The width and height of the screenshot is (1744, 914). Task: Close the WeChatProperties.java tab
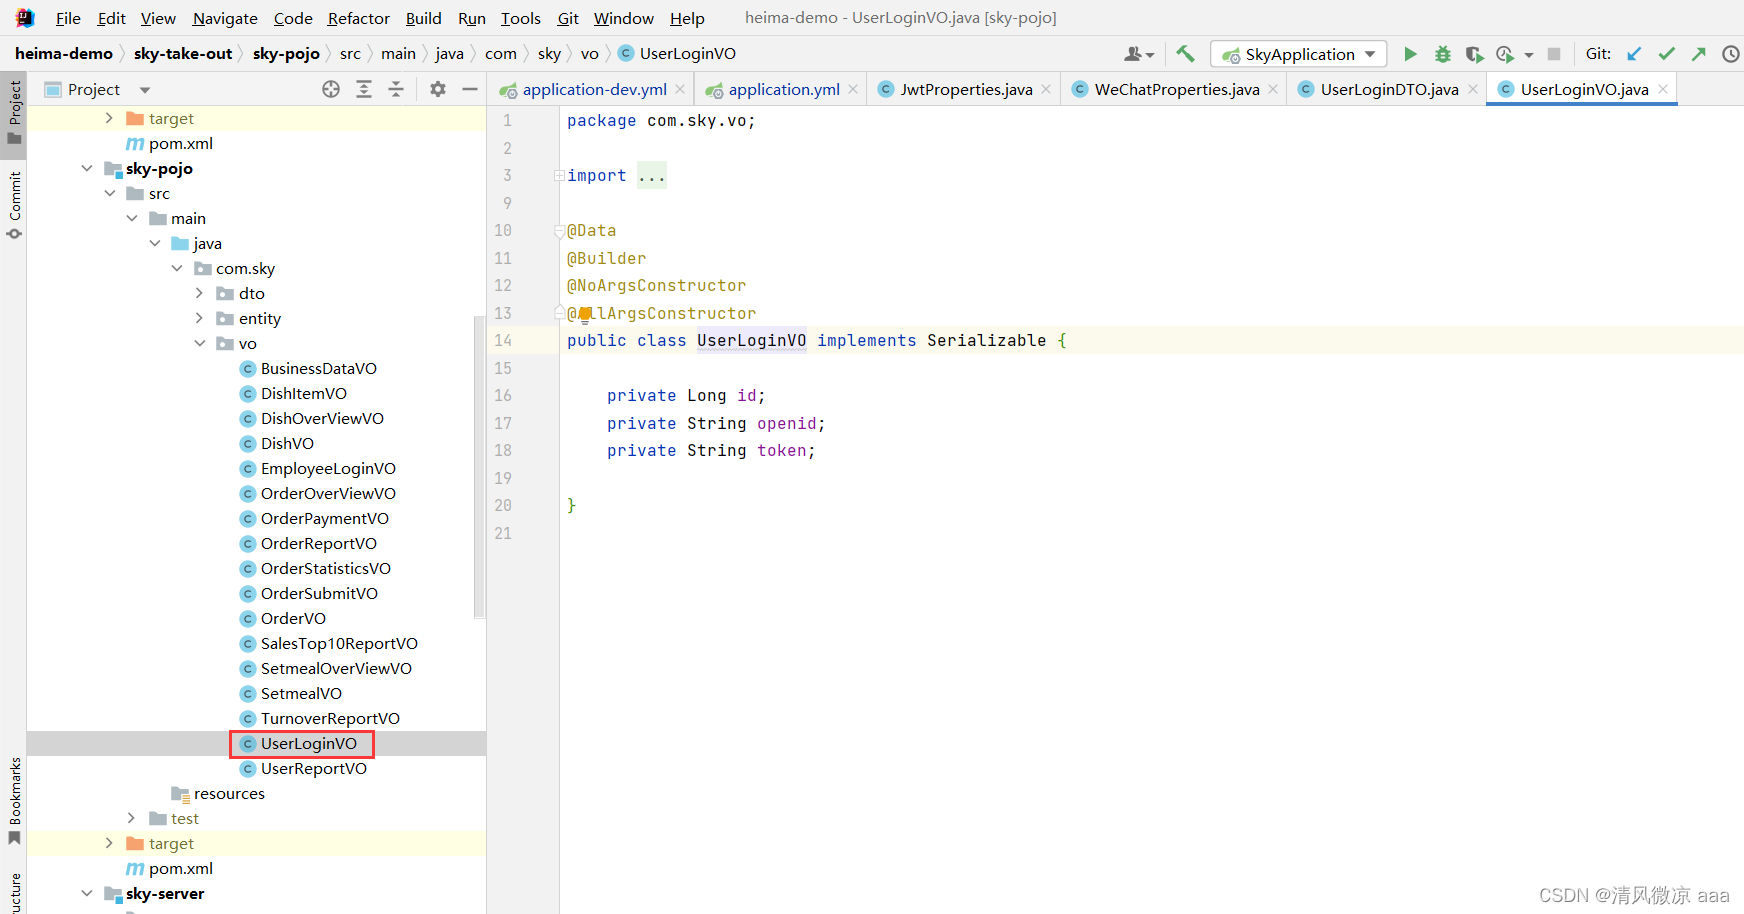[x=1273, y=89]
